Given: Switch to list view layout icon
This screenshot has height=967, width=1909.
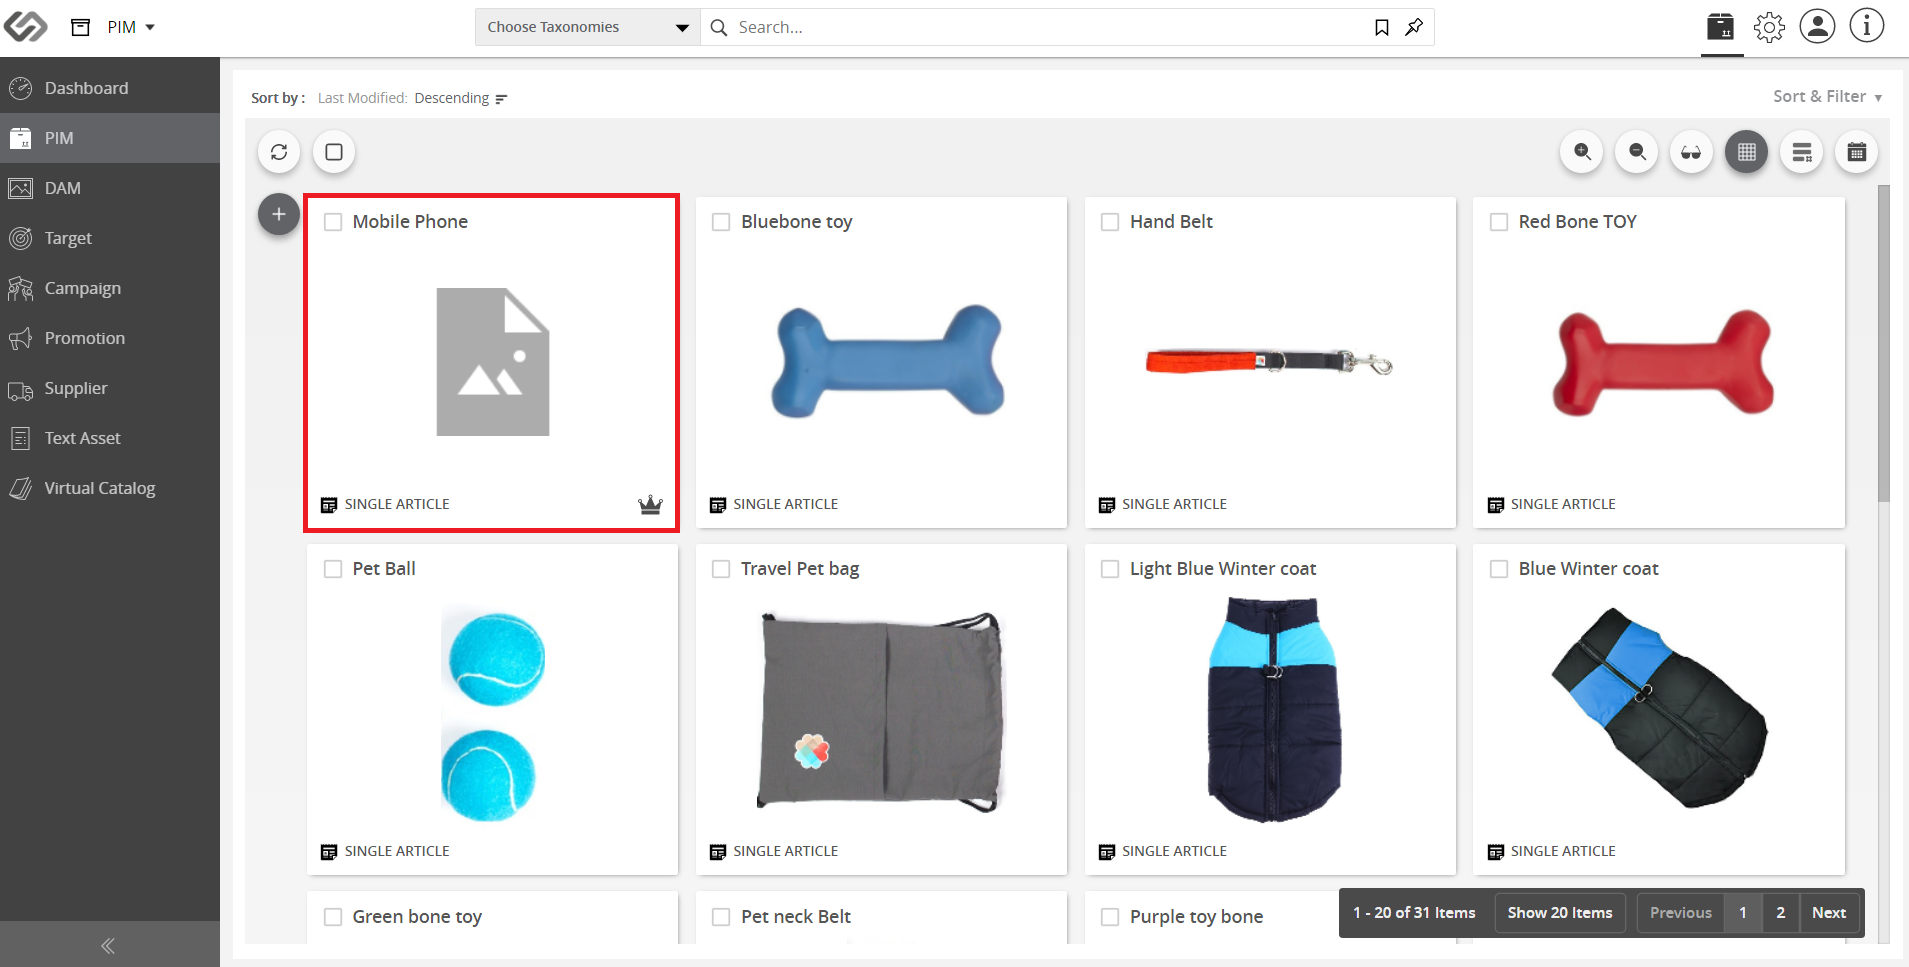Looking at the screenshot, I should 1802,152.
